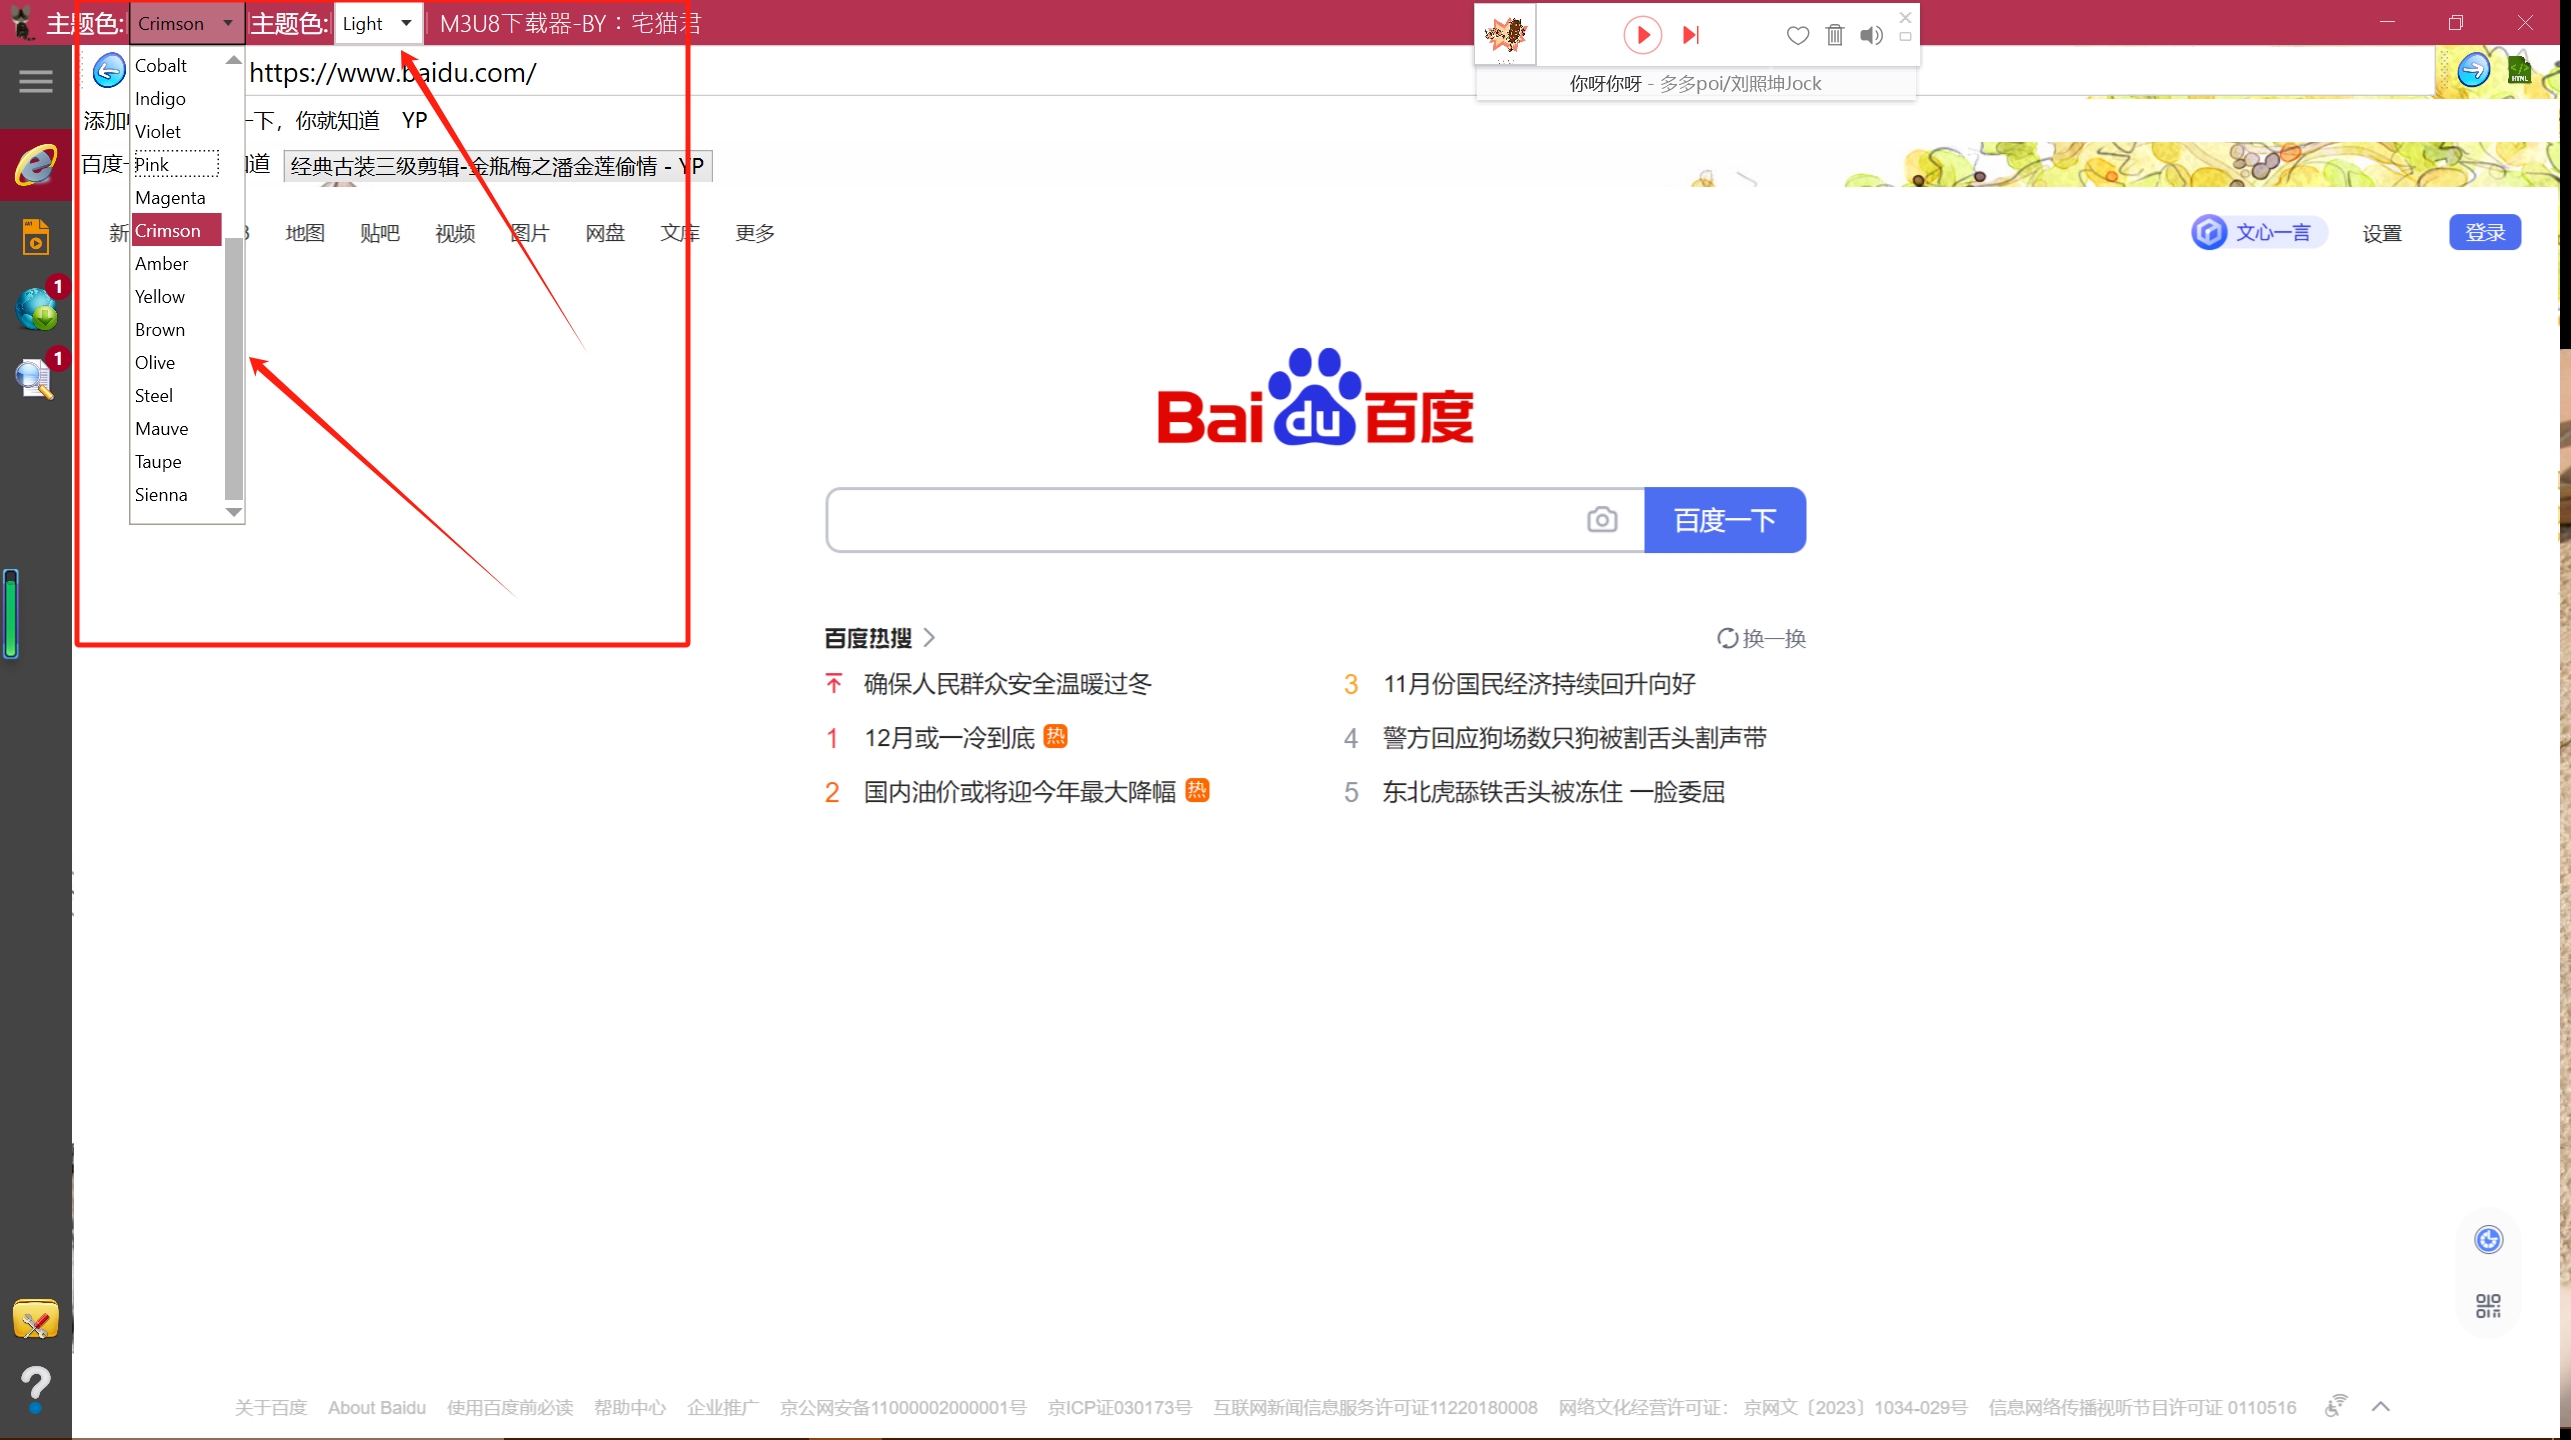Click the green HTML file icon
The width and height of the screenshot is (2571, 1440).
point(2519,70)
